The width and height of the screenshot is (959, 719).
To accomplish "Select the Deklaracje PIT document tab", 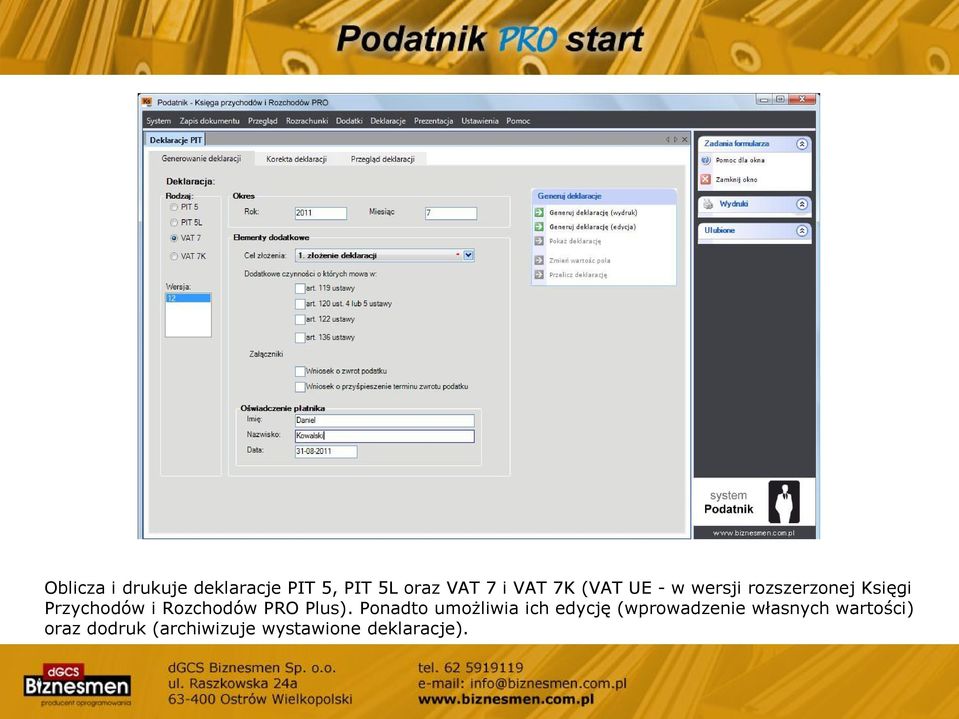I will coord(176,140).
